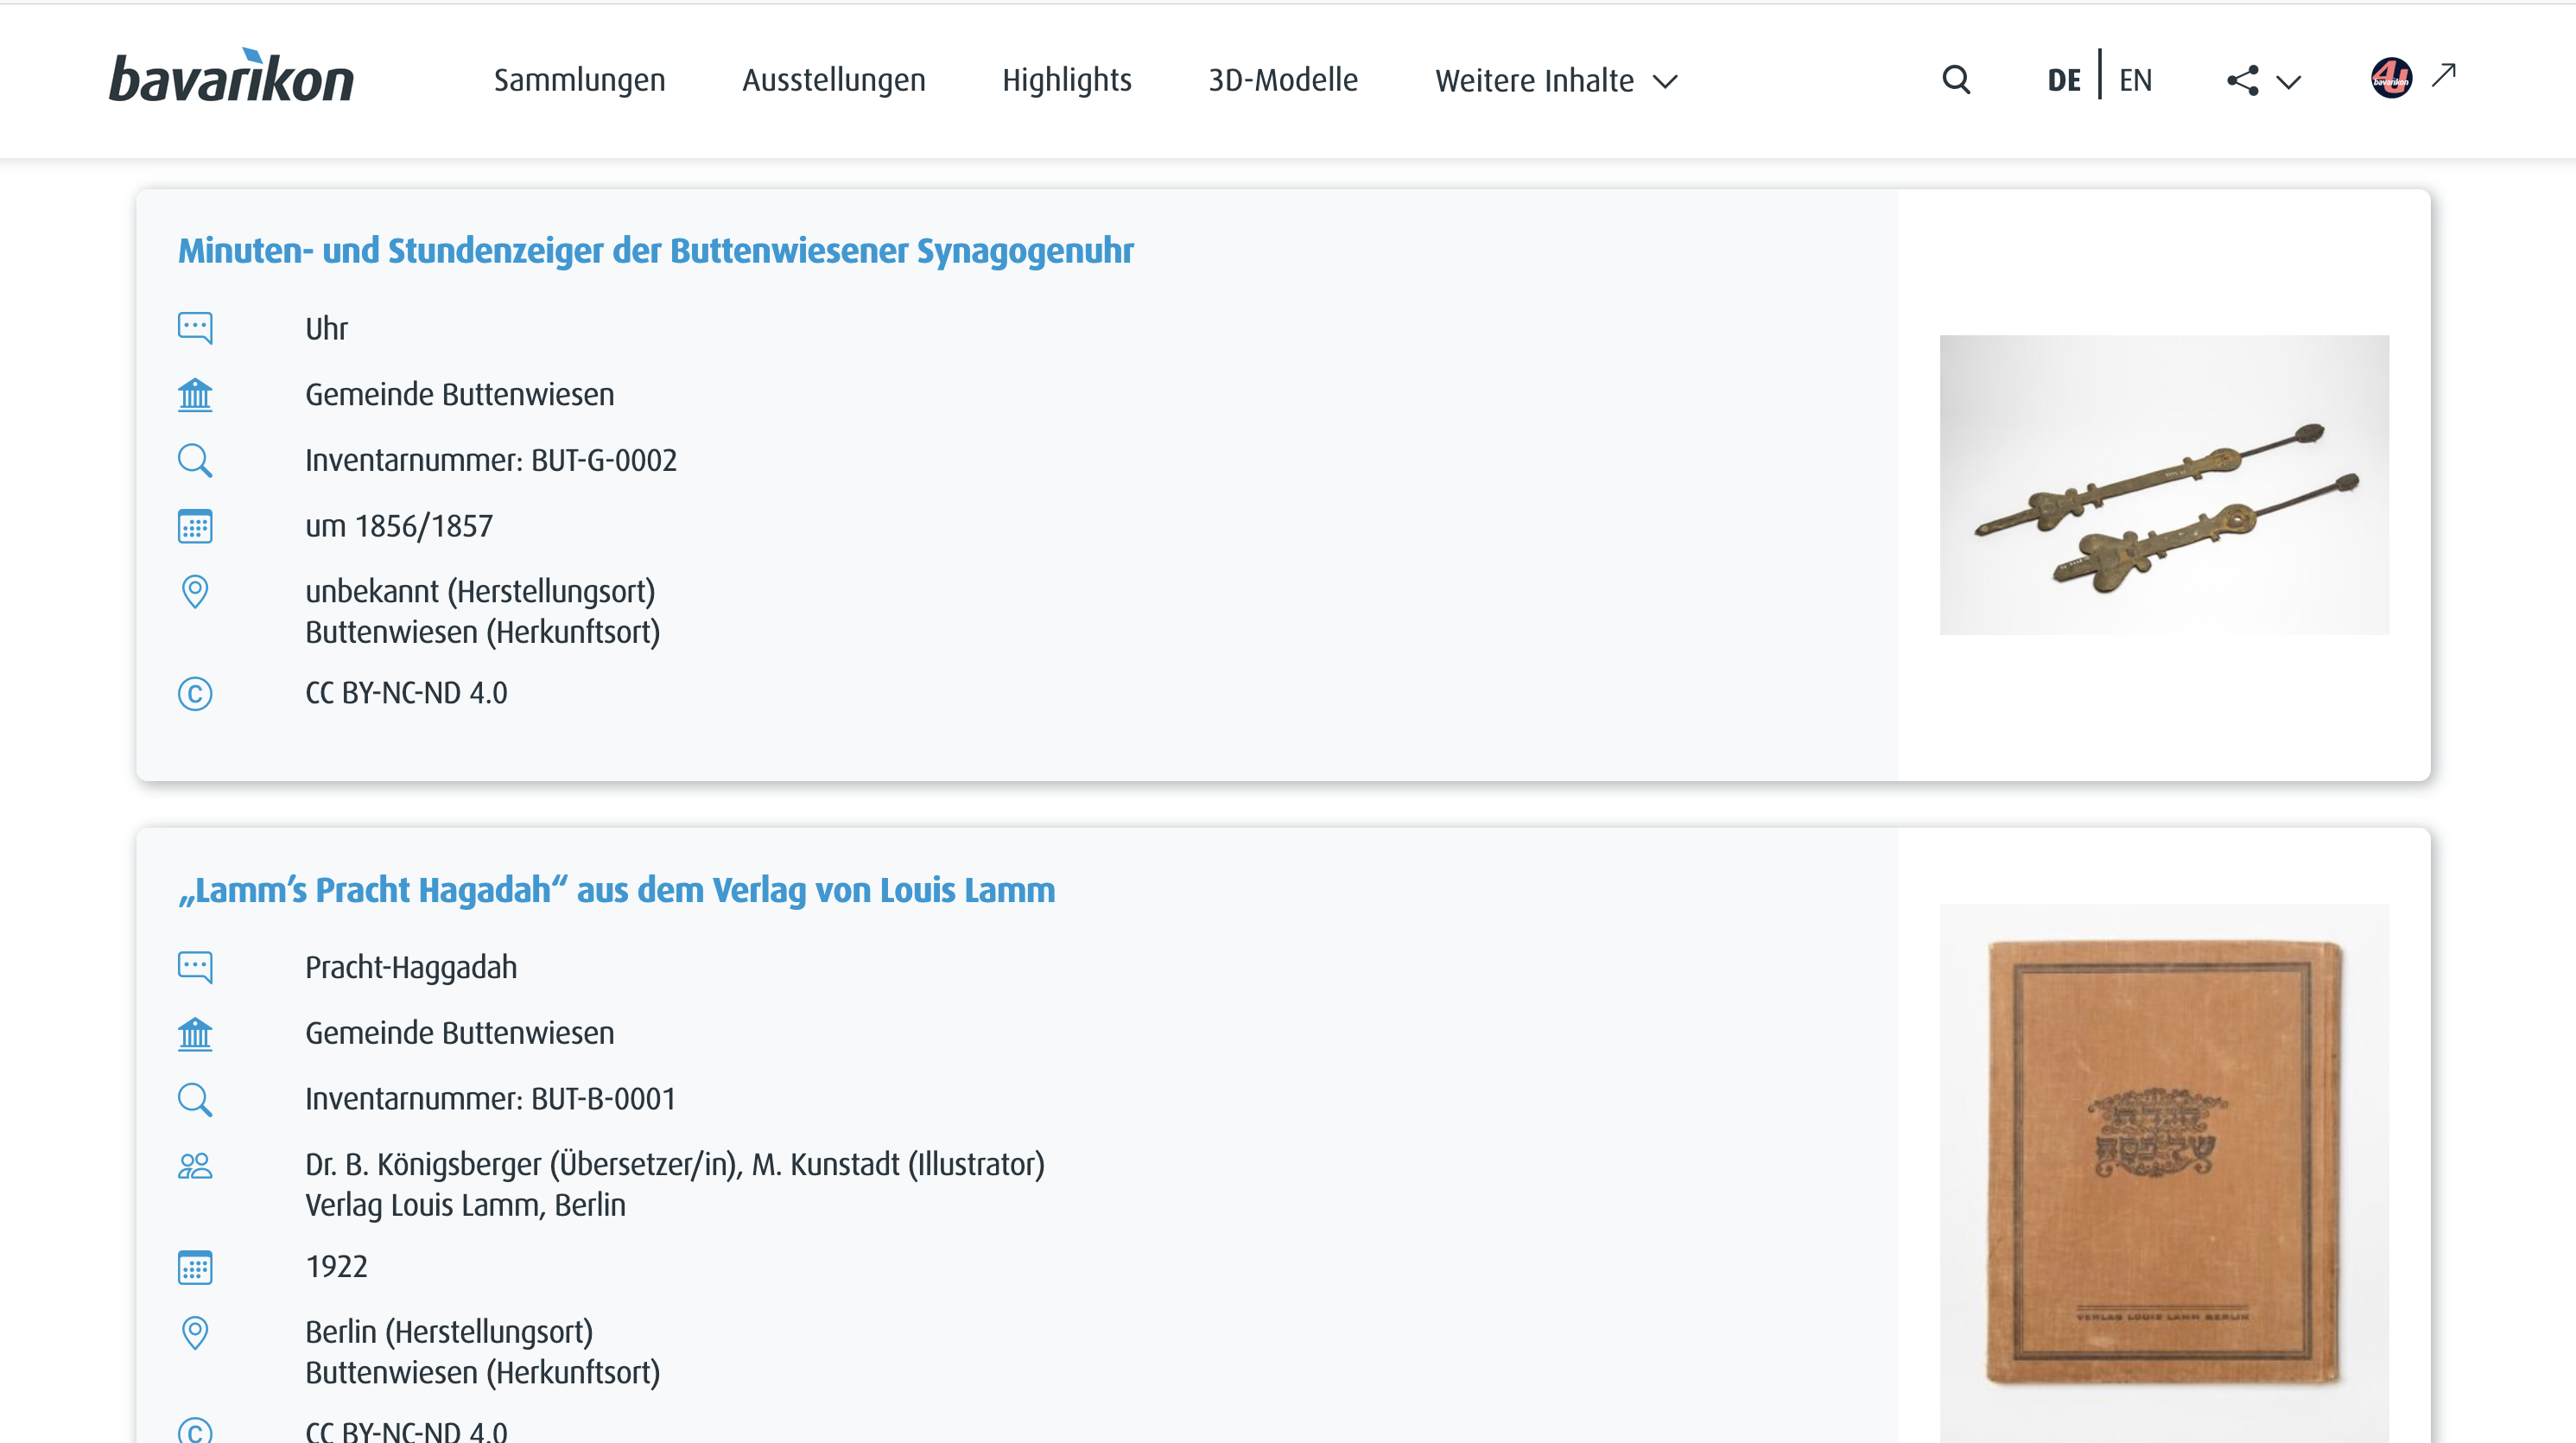Click the persons icon beside Dr. B. Königsberger

pos(195,1166)
